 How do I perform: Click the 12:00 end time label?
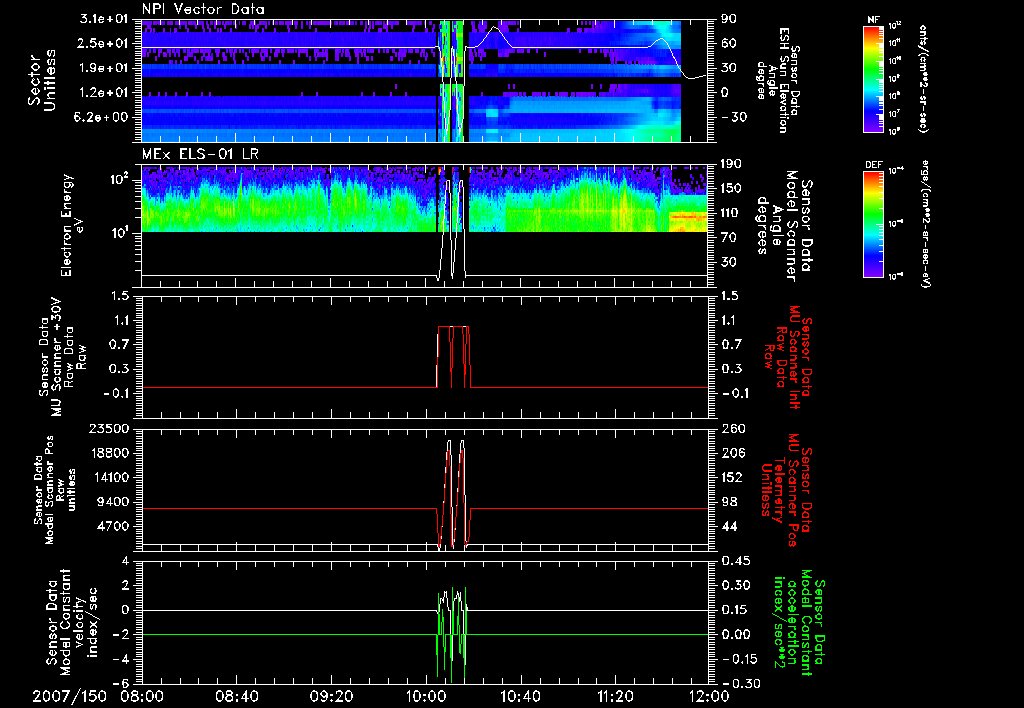click(x=708, y=695)
